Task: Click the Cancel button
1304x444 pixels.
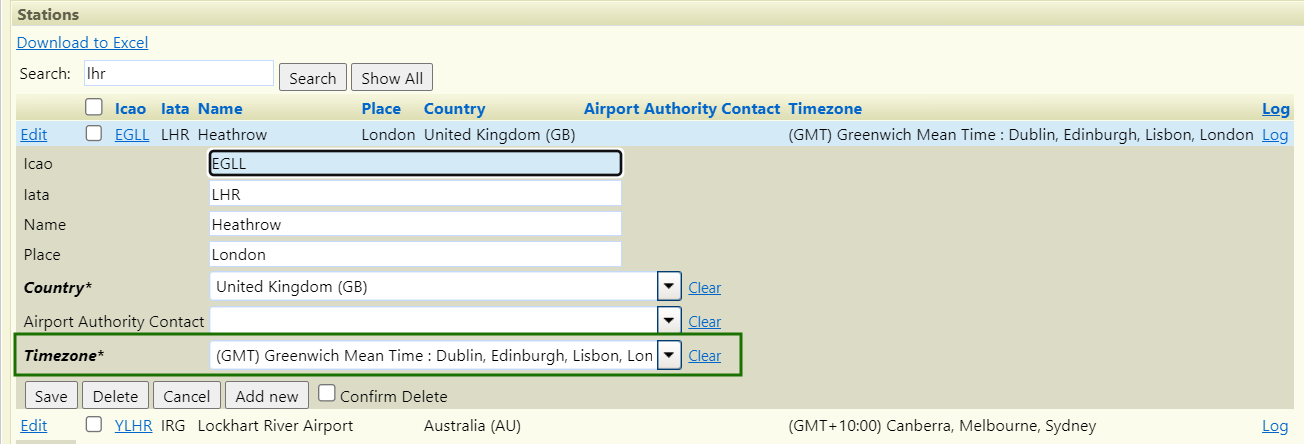Action: pos(187,396)
